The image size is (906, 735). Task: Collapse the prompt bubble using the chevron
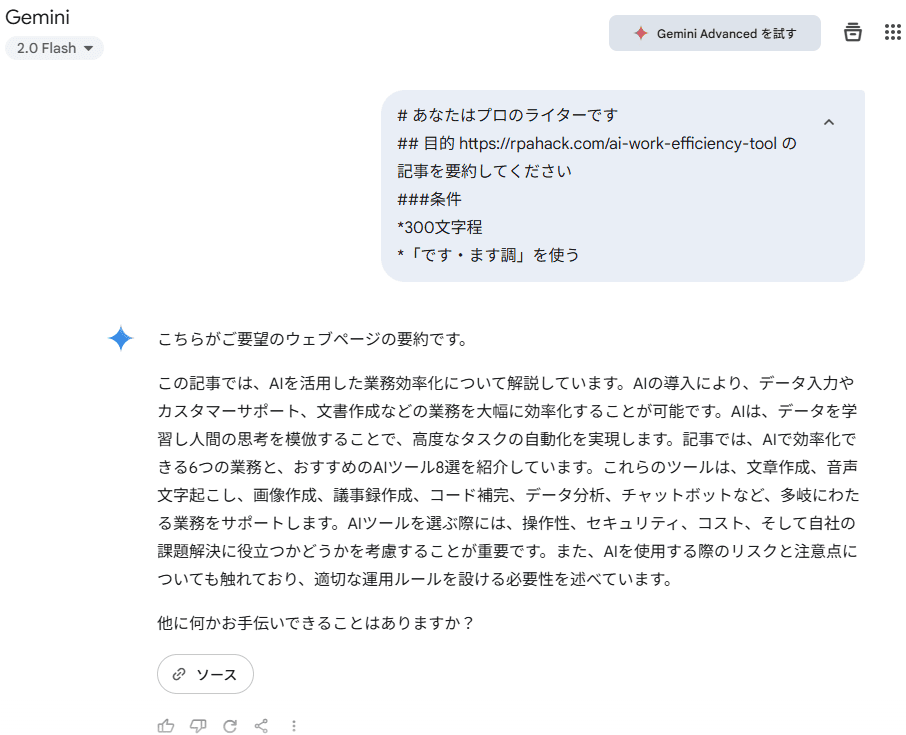pos(829,122)
